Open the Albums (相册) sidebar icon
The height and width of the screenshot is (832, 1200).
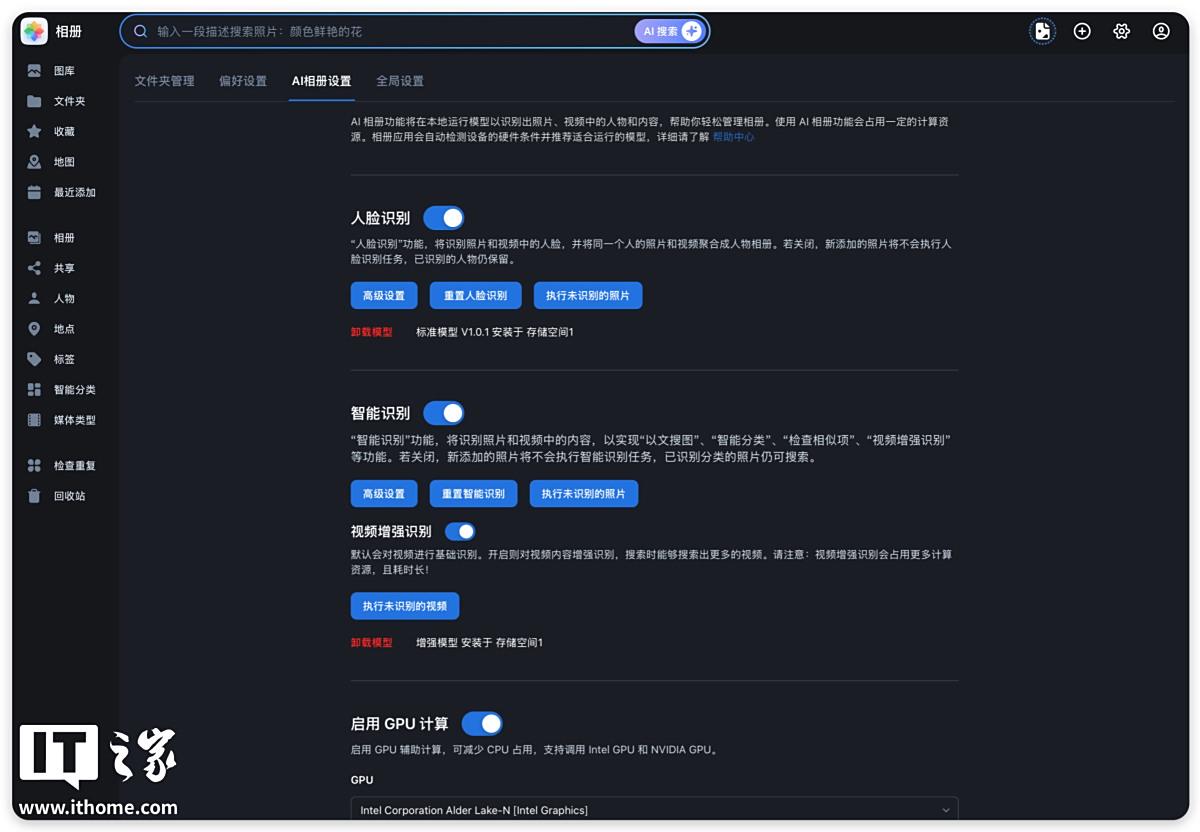[34, 238]
